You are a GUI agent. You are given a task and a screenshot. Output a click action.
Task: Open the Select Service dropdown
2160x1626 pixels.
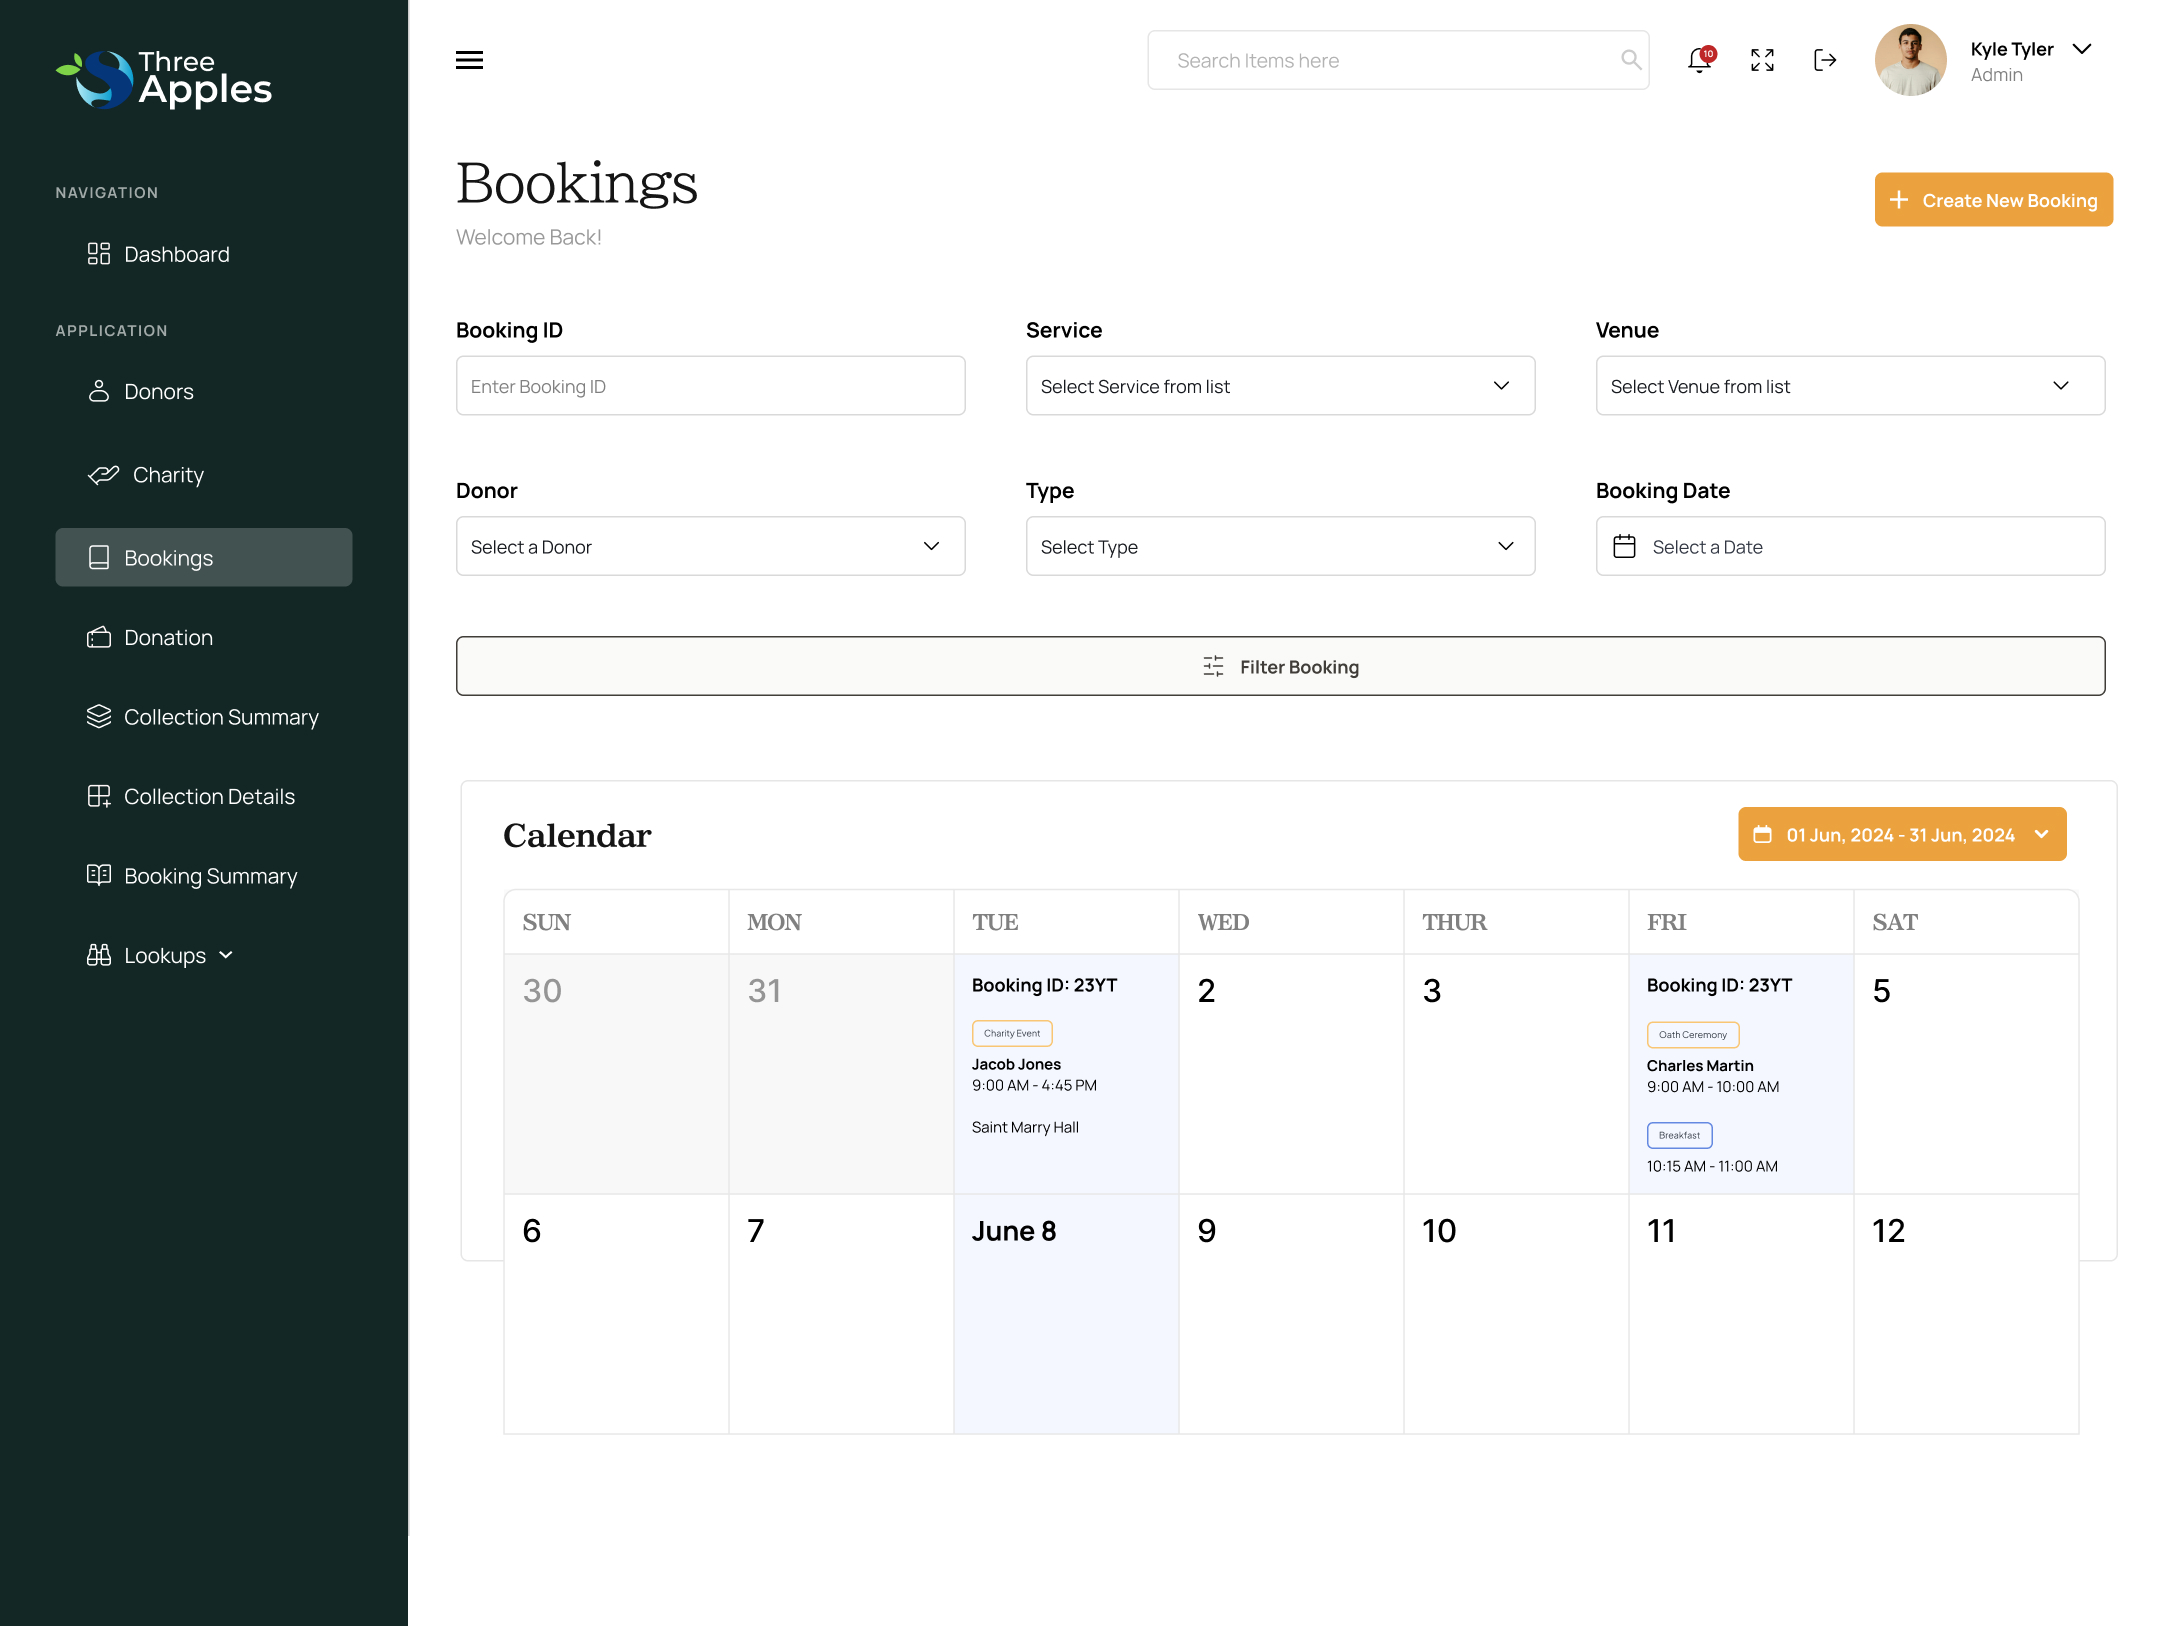click(x=1279, y=385)
